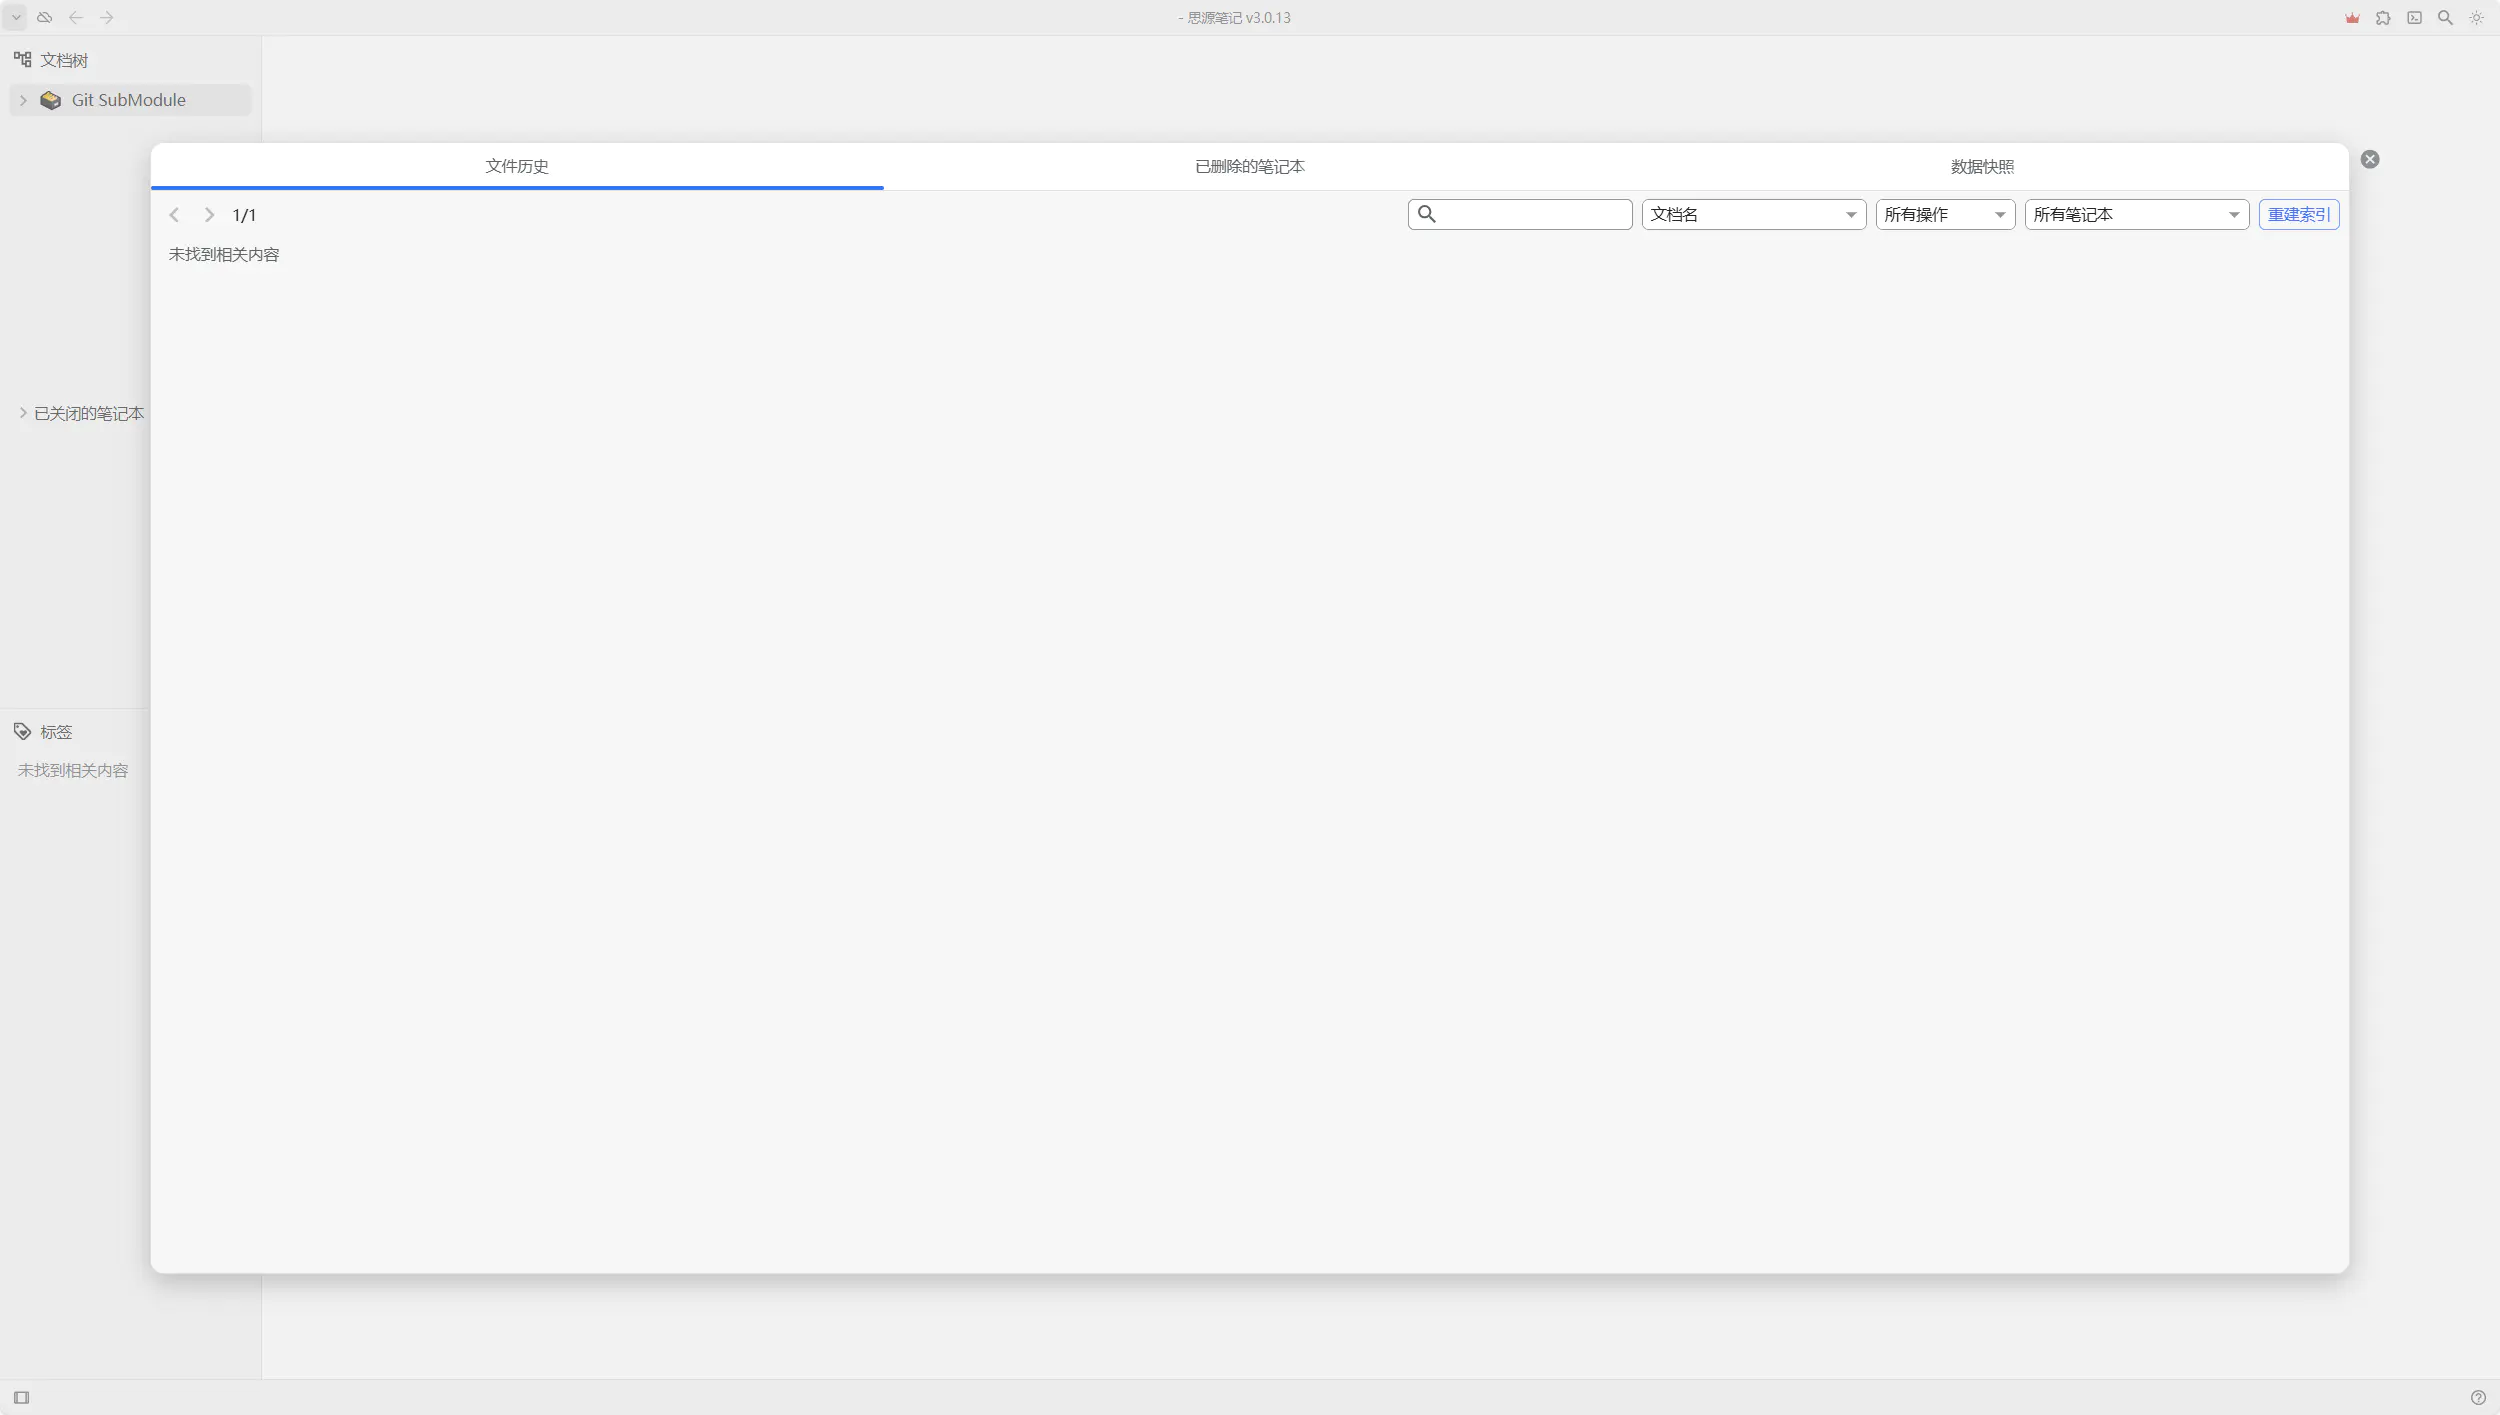Open the command panel terminal icon

2414,18
